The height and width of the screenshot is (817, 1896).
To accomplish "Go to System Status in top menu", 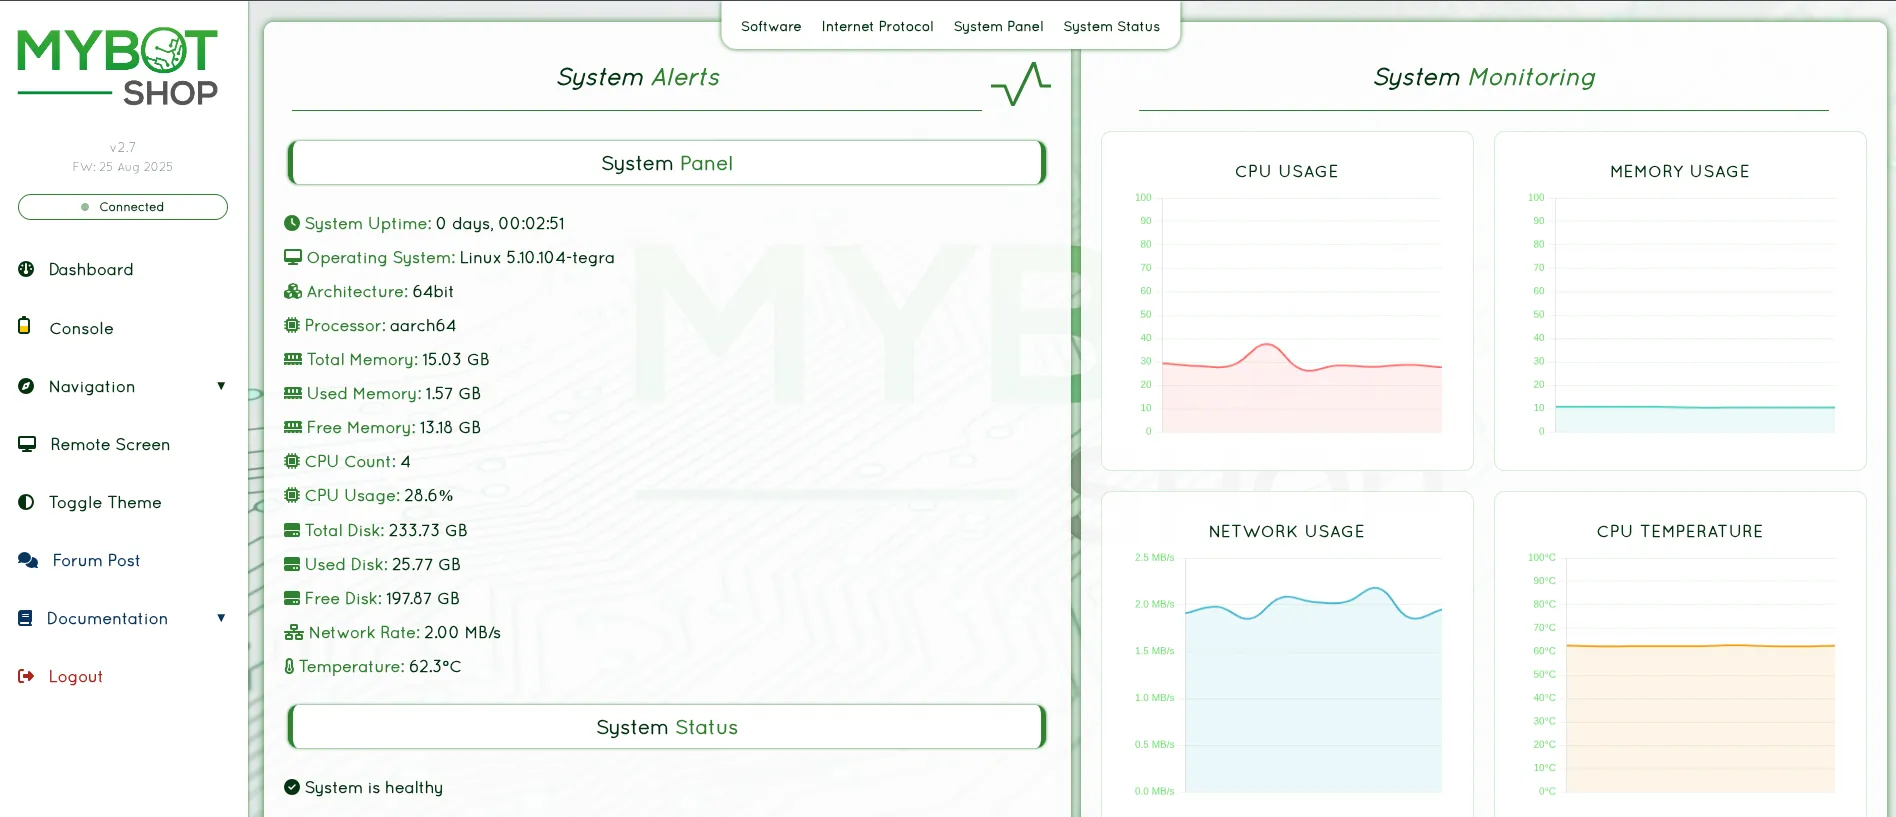I will coord(1111,26).
